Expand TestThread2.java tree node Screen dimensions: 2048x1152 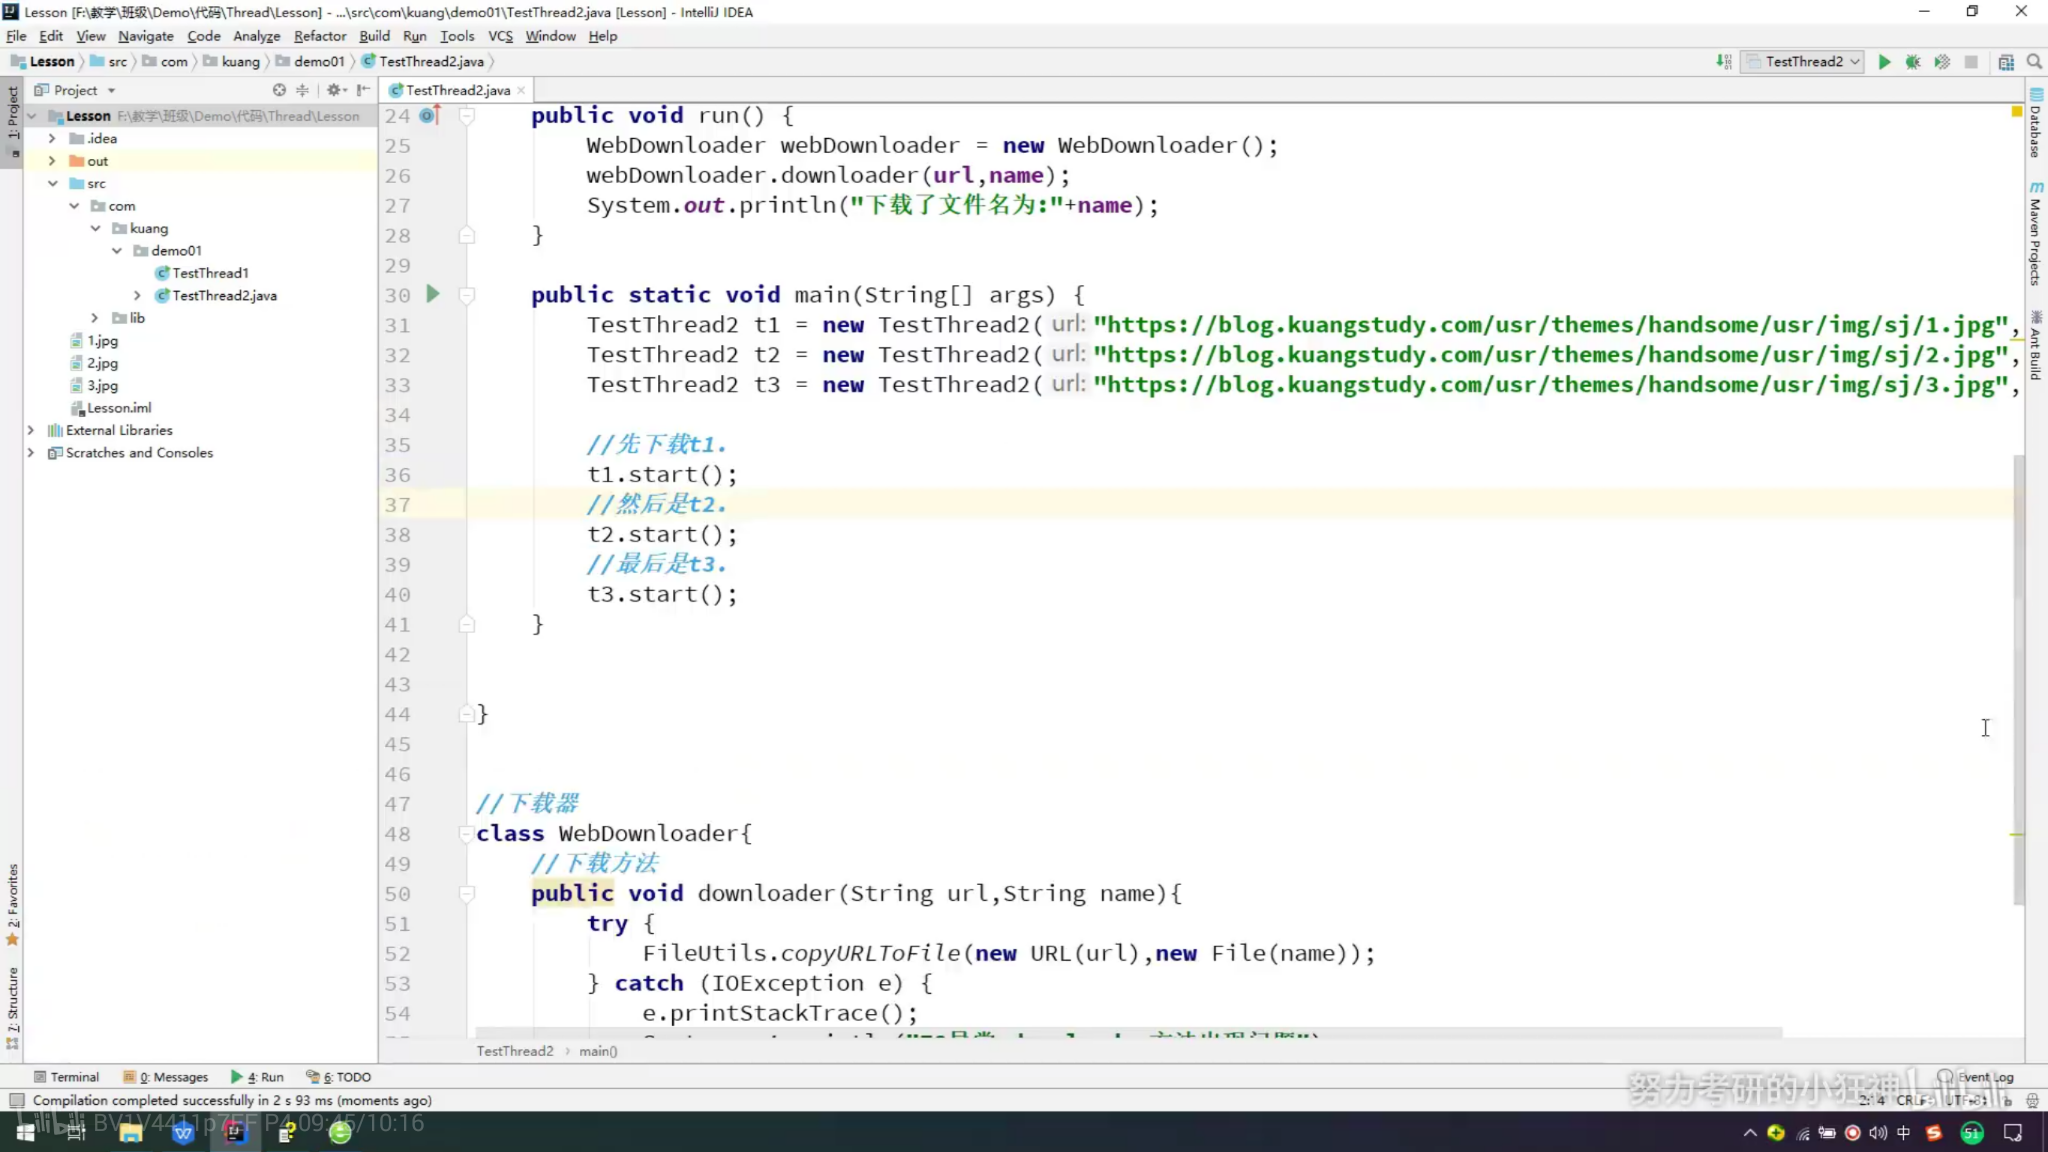[137, 295]
